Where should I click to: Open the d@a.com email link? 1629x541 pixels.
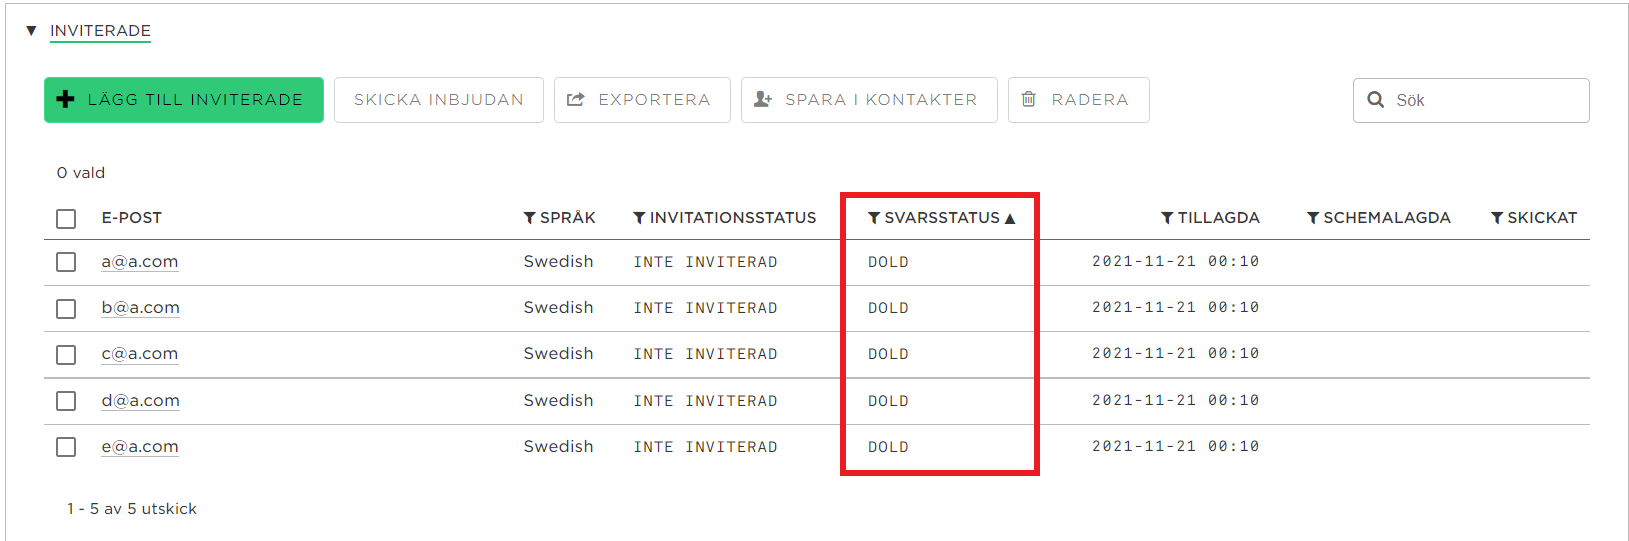tap(141, 401)
